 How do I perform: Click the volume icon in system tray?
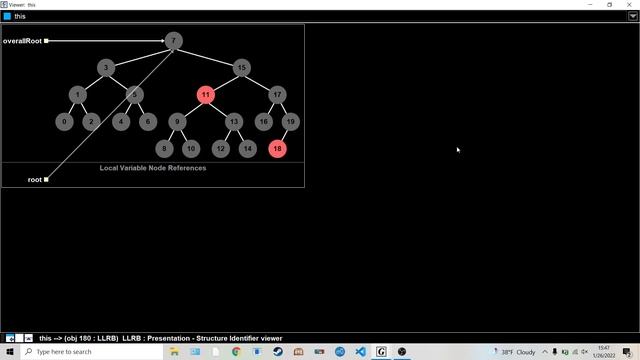[585, 352]
